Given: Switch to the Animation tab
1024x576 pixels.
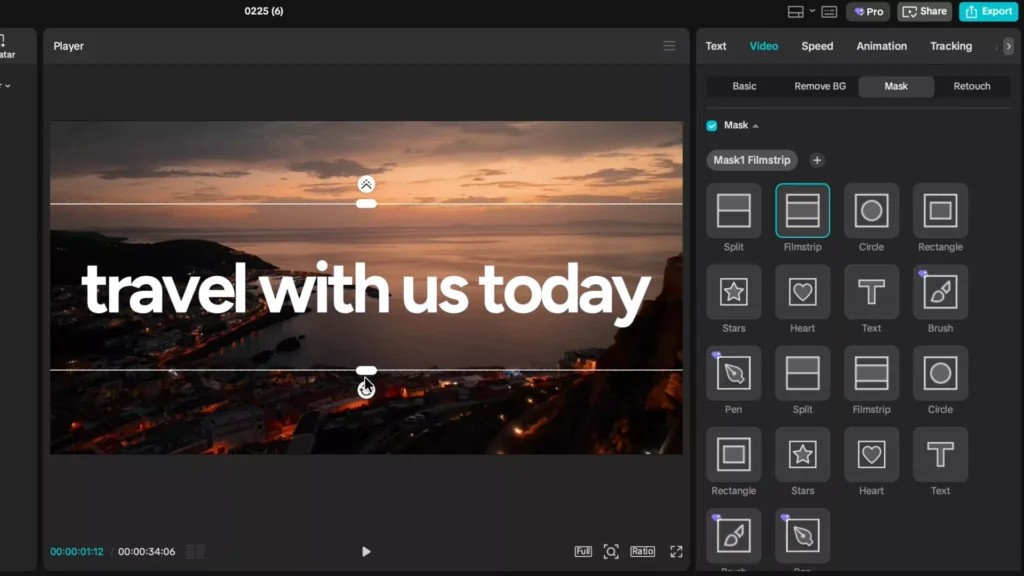Looking at the screenshot, I should coord(881,46).
